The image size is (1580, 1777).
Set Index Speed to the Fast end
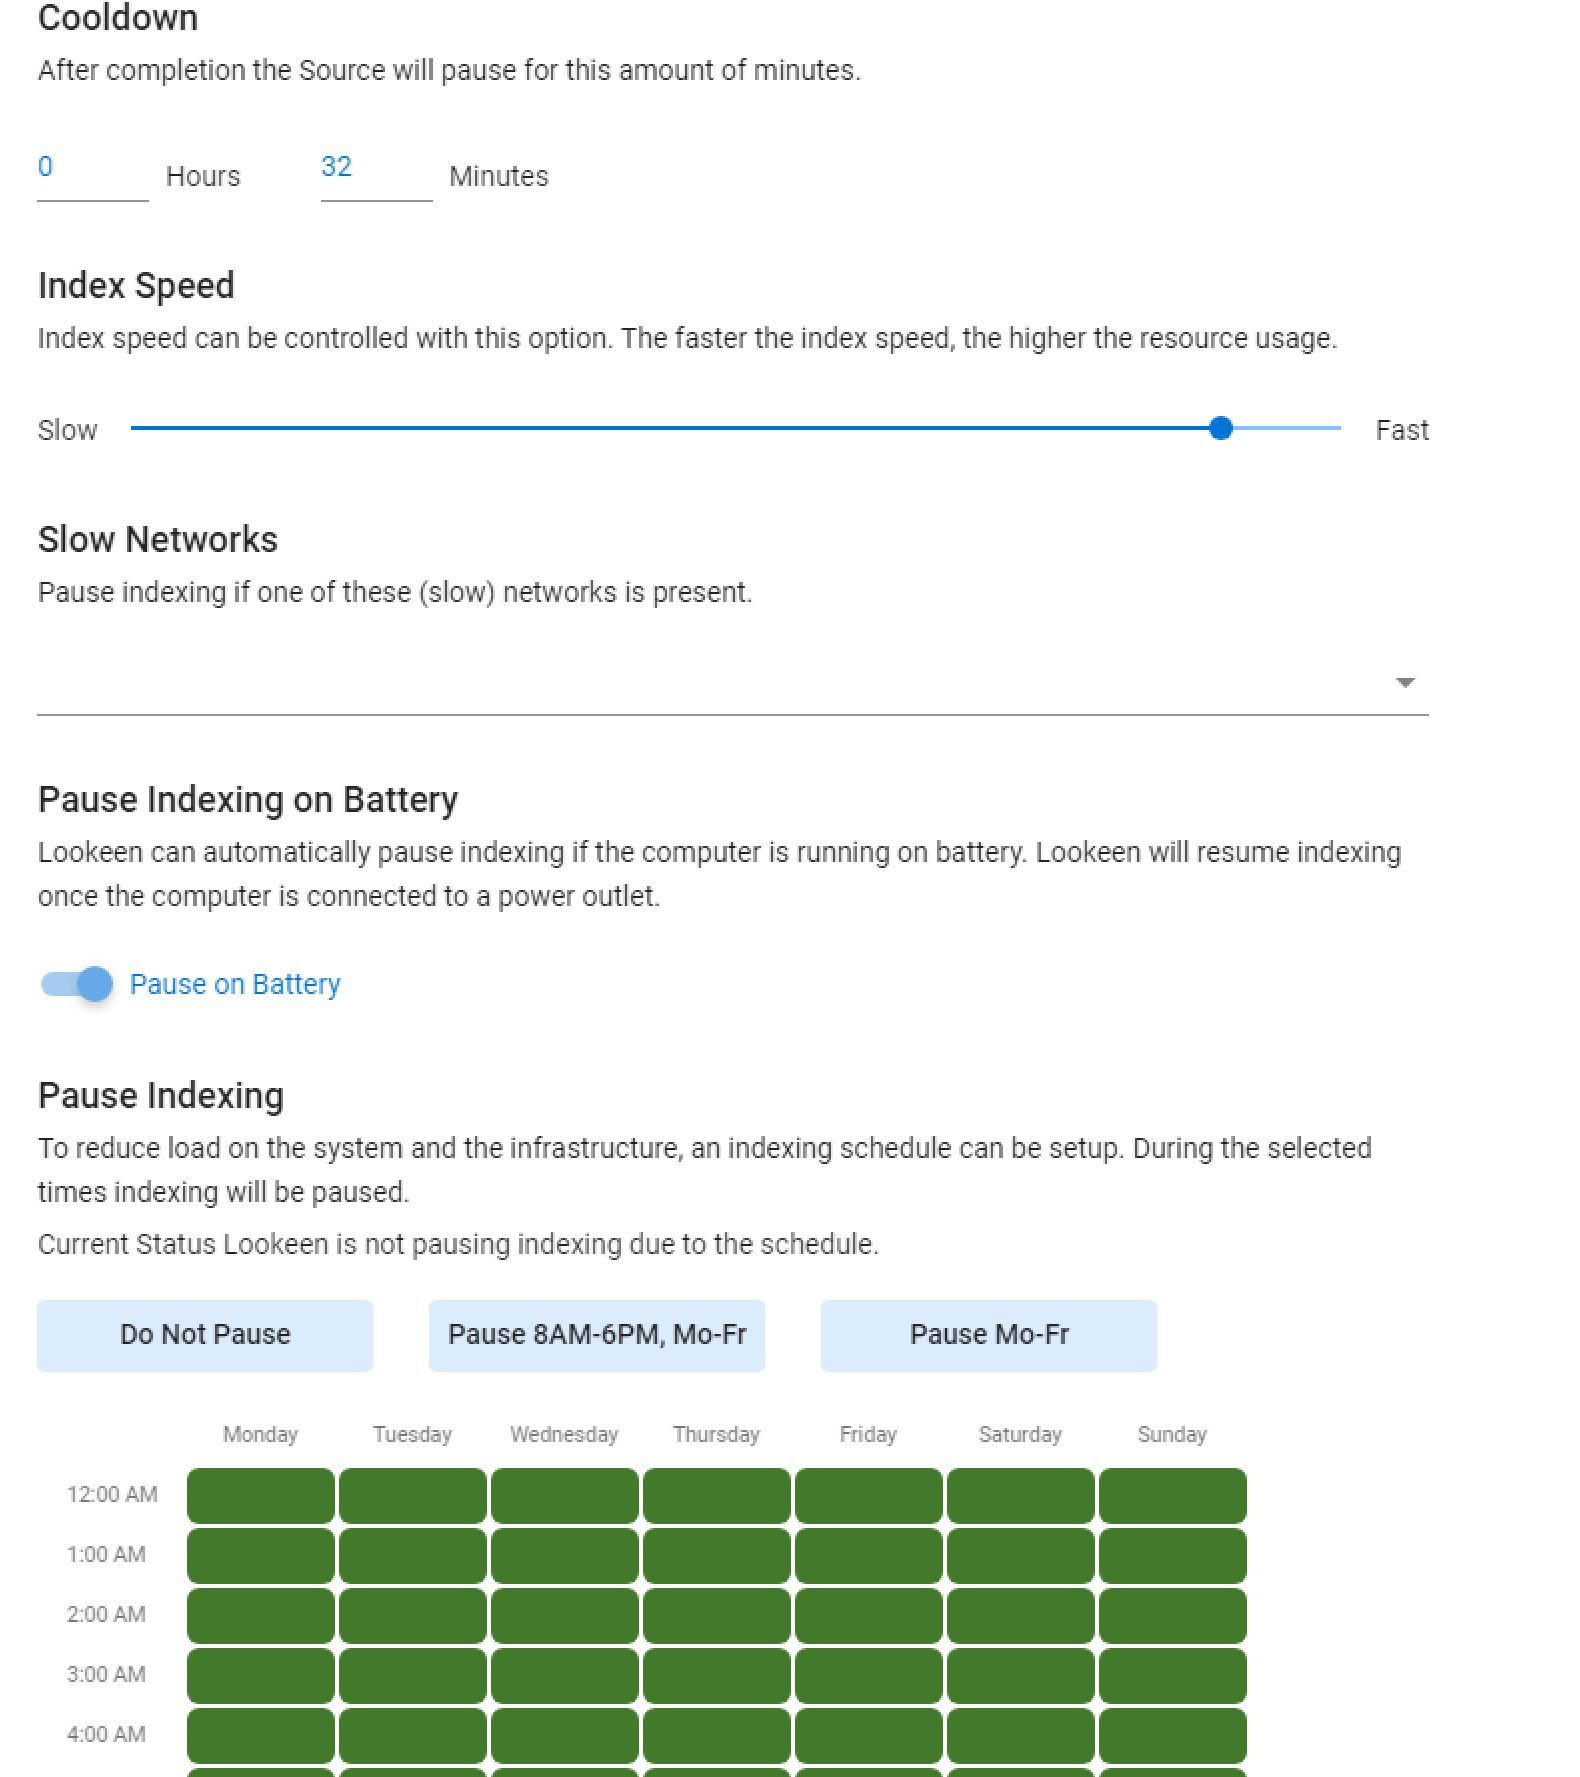(x=1338, y=429)
